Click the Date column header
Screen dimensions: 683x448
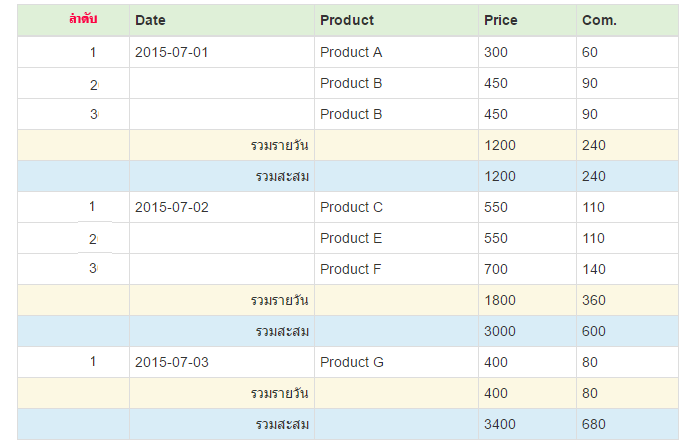point(151,20)
